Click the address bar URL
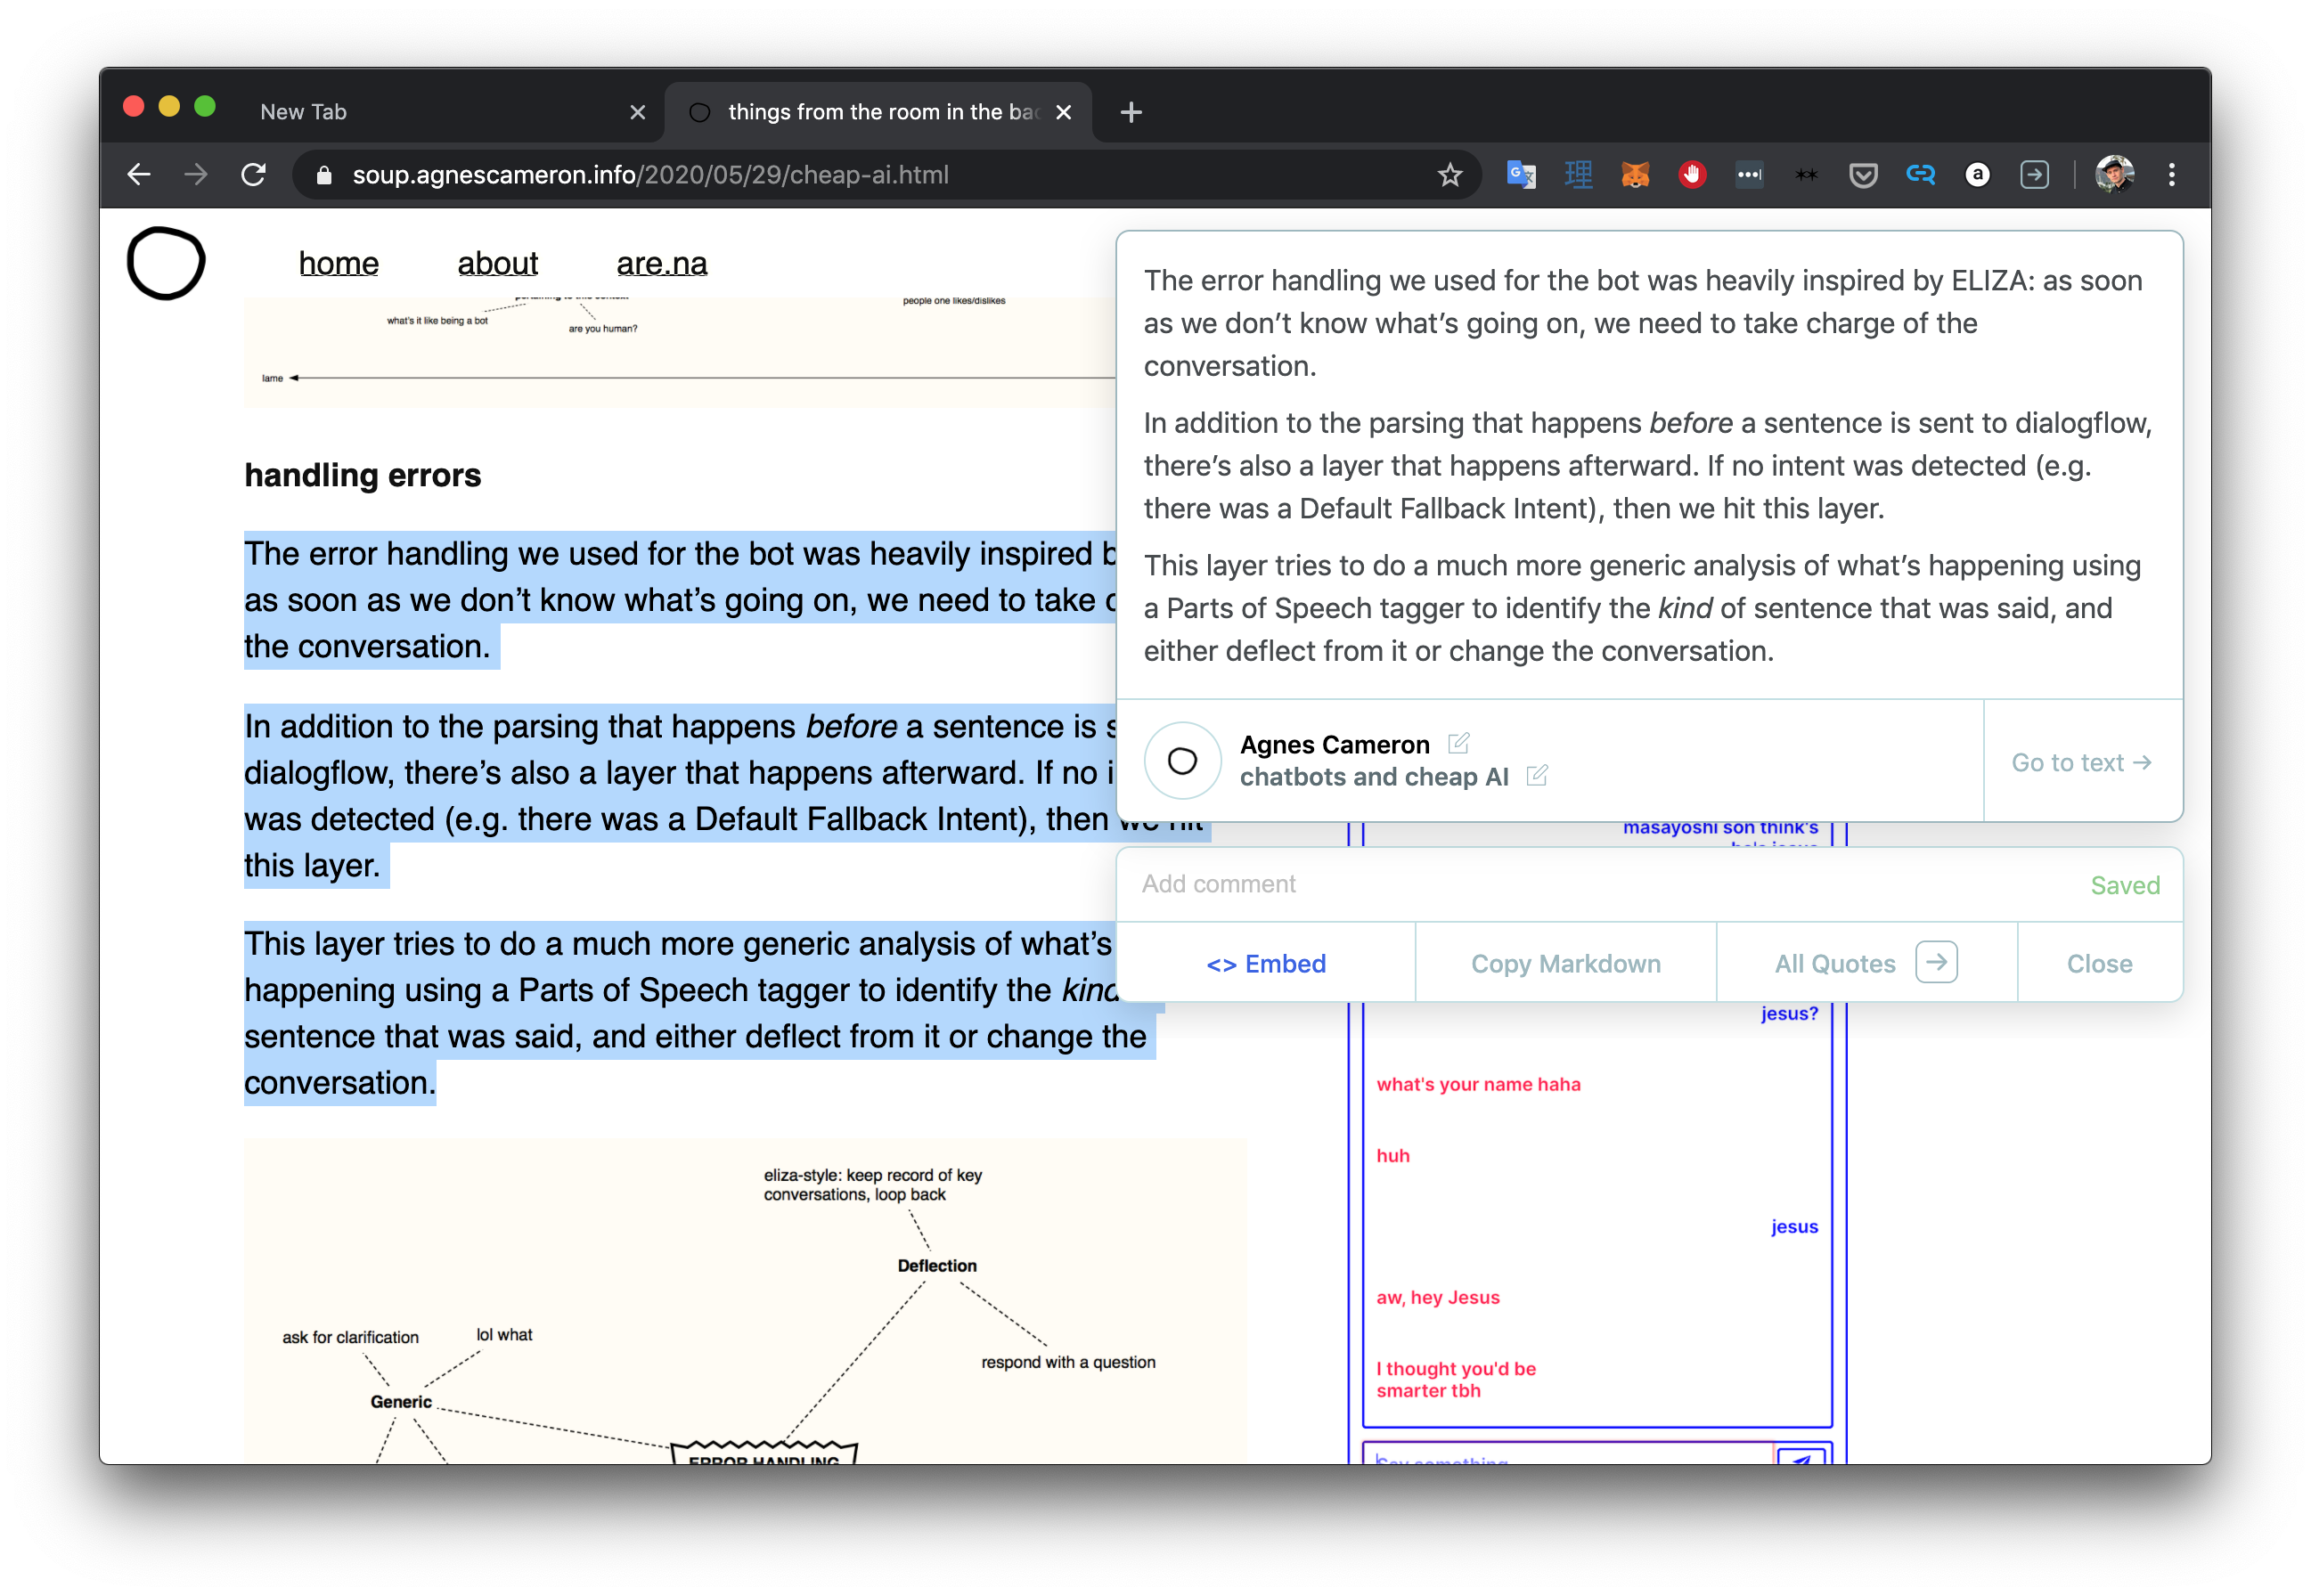Screen dimensions: 2311x1596 click(650, 175)
